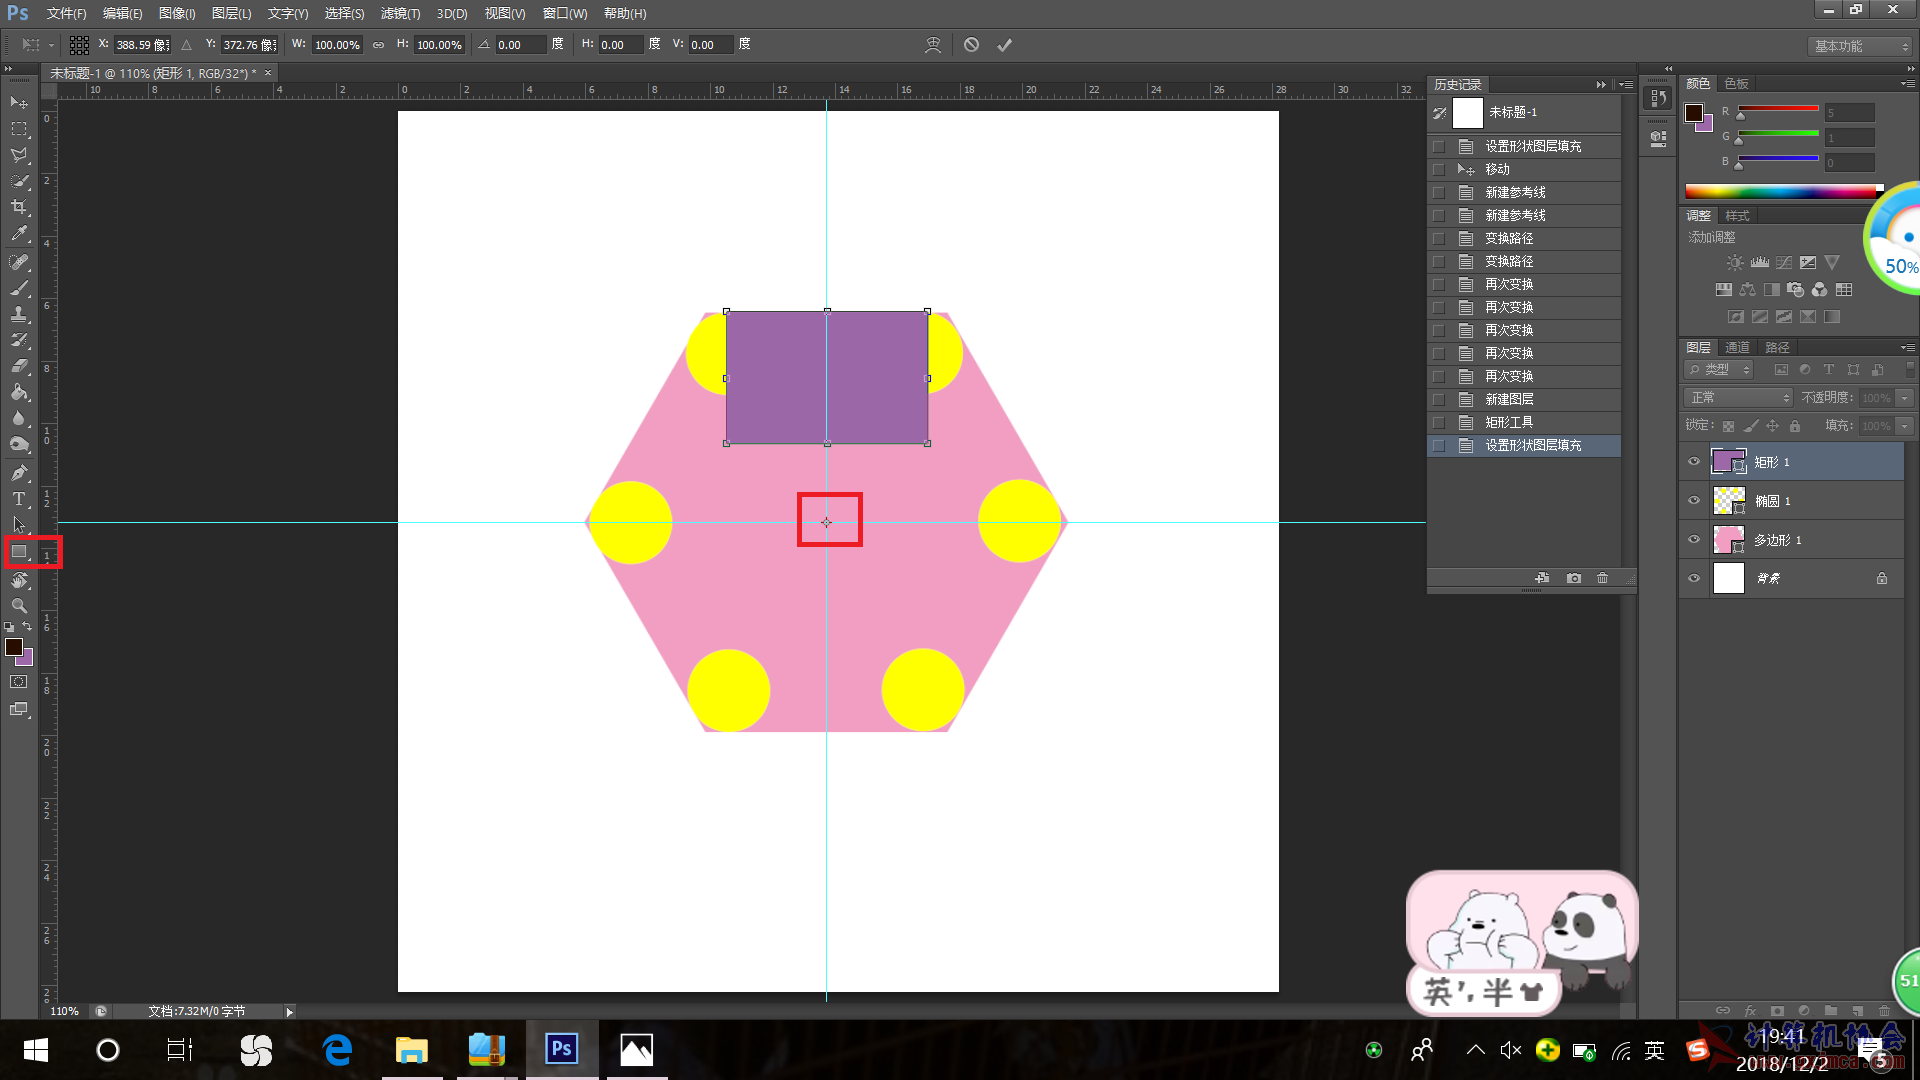Open the Color panel flyout menu
1920x1080 pixels.
[x=1908, y=84]
